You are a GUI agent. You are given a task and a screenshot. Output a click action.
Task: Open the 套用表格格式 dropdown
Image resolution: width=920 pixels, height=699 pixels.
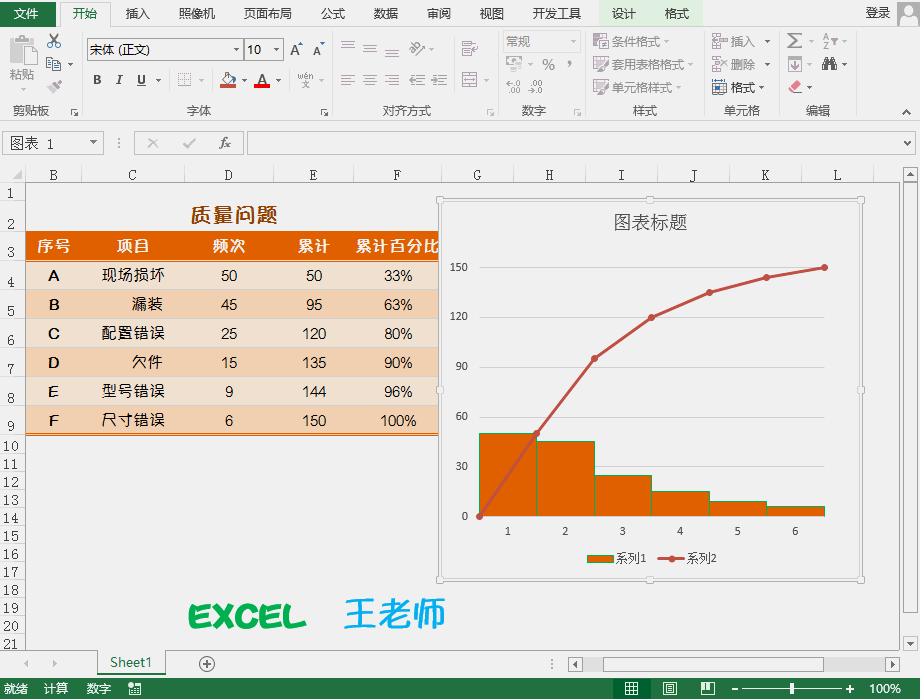click(x=643, y=65)
